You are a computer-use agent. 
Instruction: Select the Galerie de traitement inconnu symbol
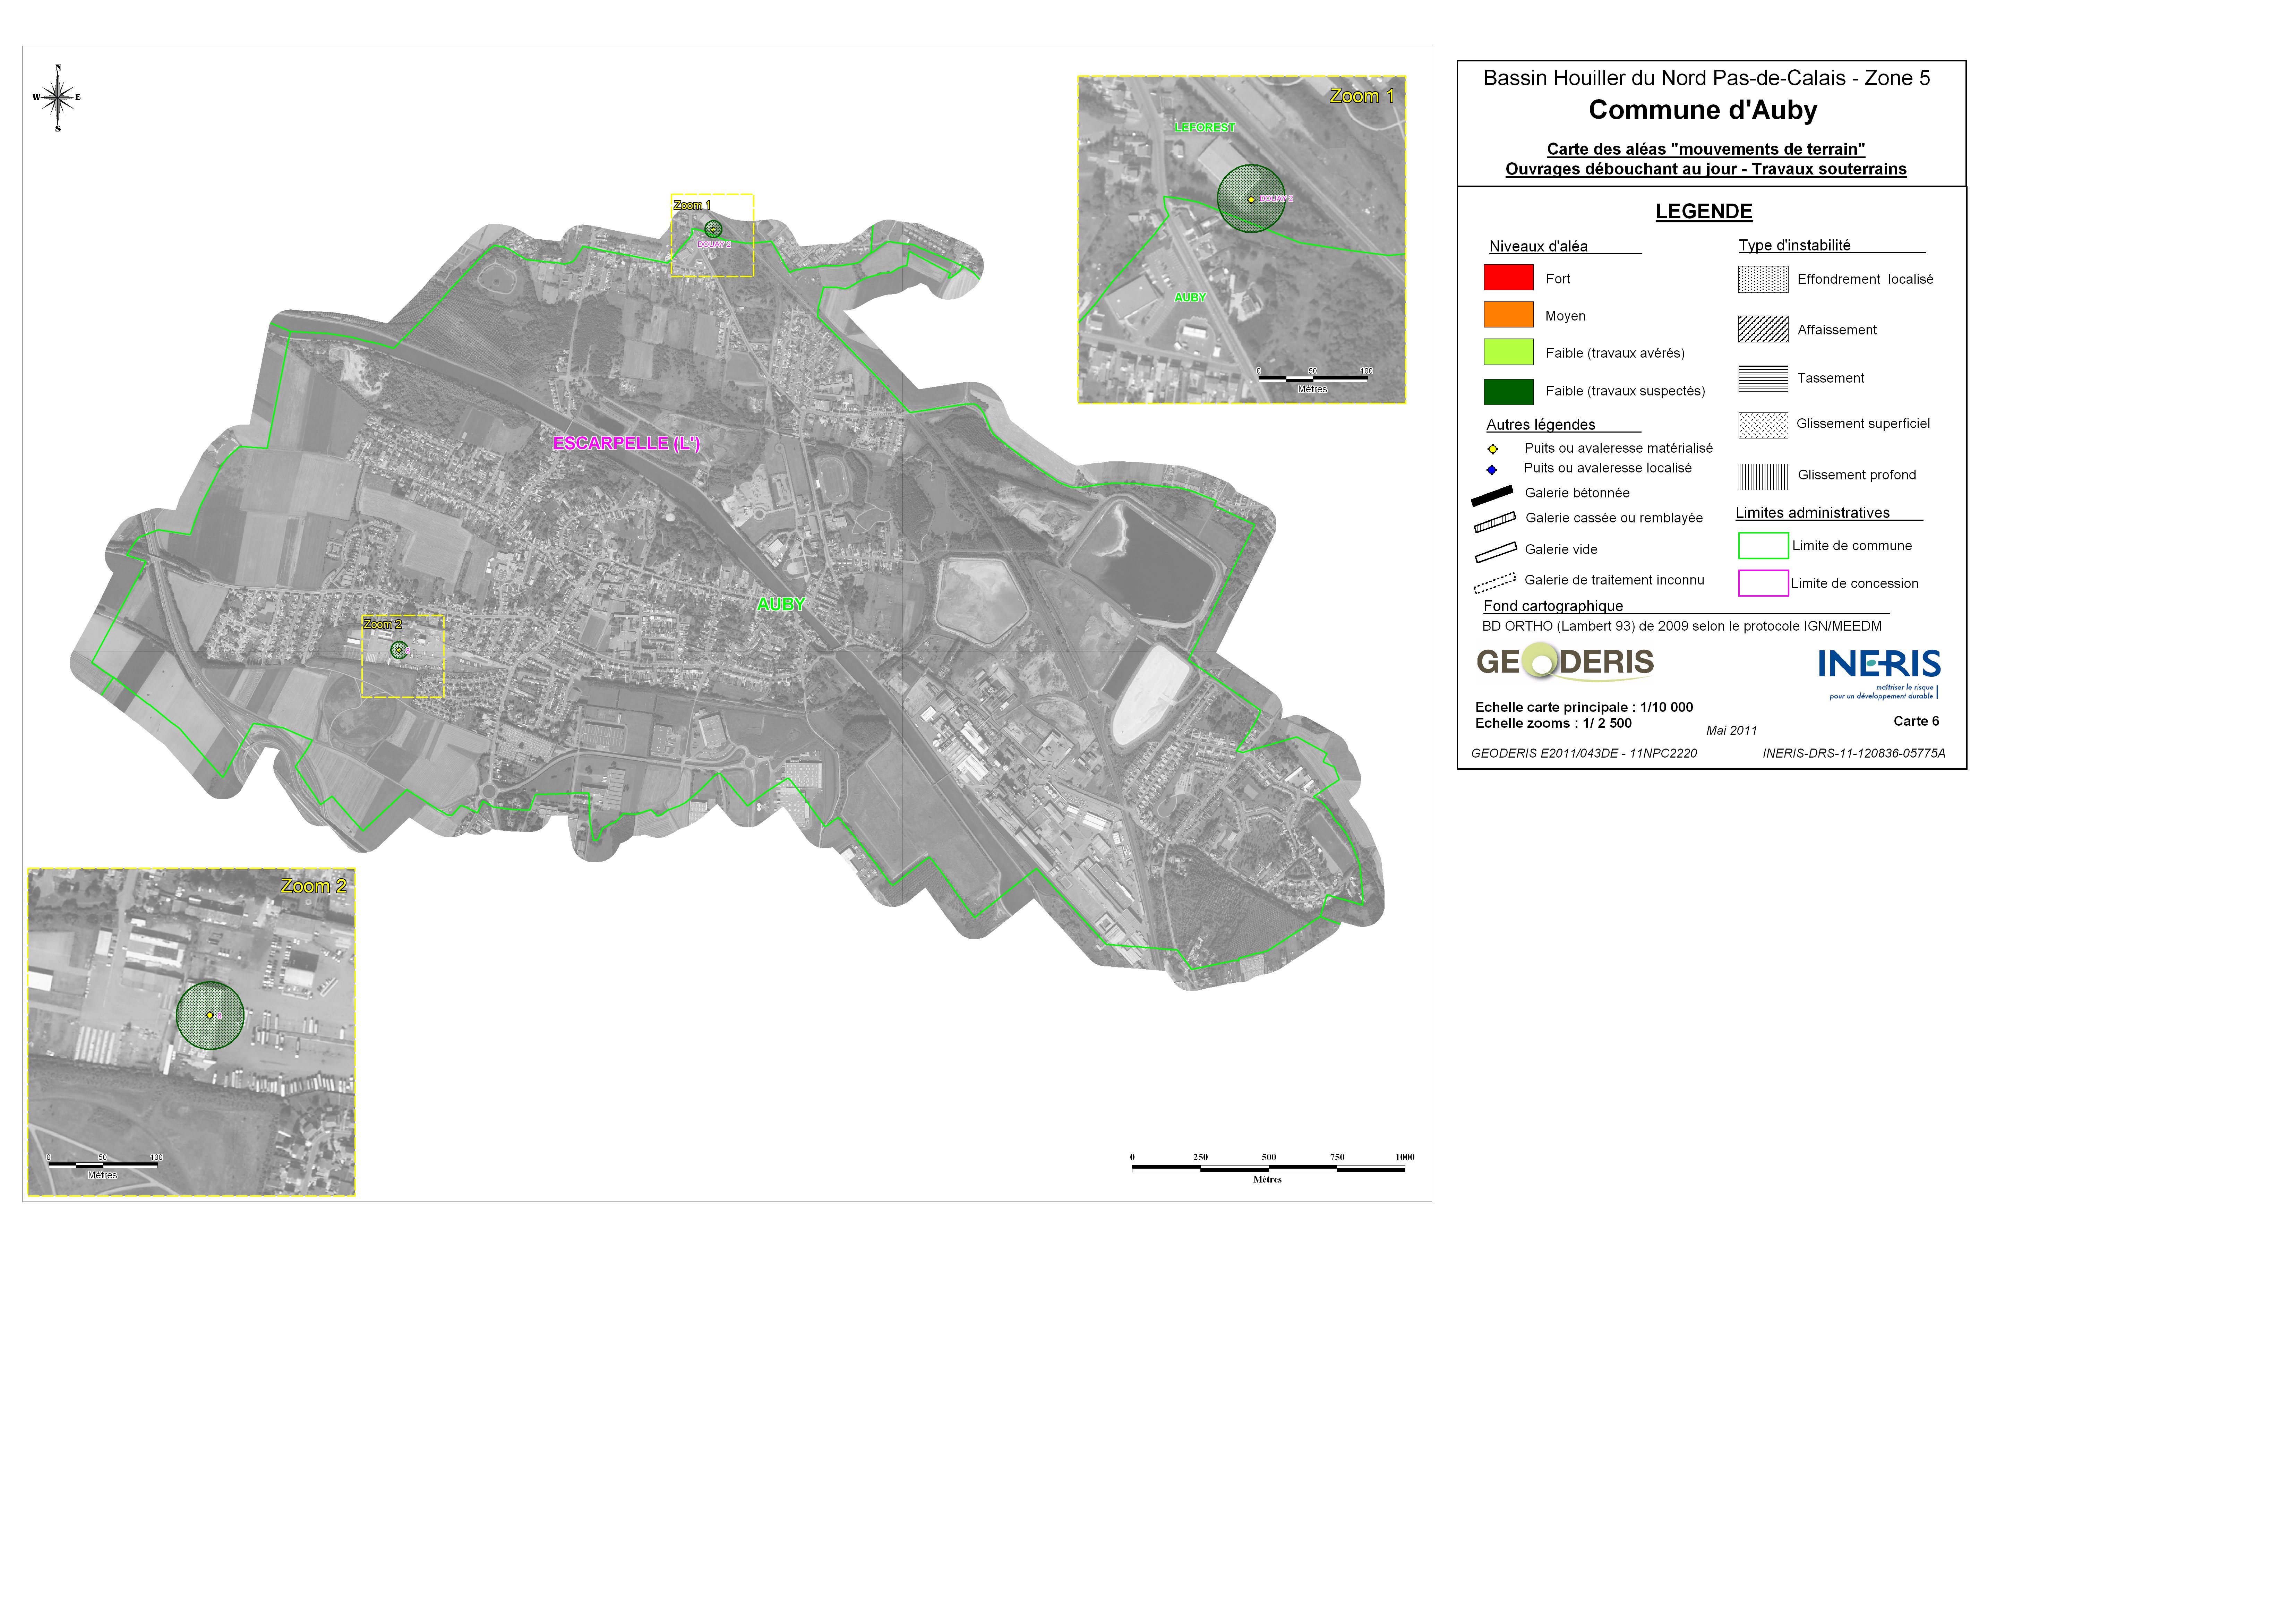pos(1494,583)
